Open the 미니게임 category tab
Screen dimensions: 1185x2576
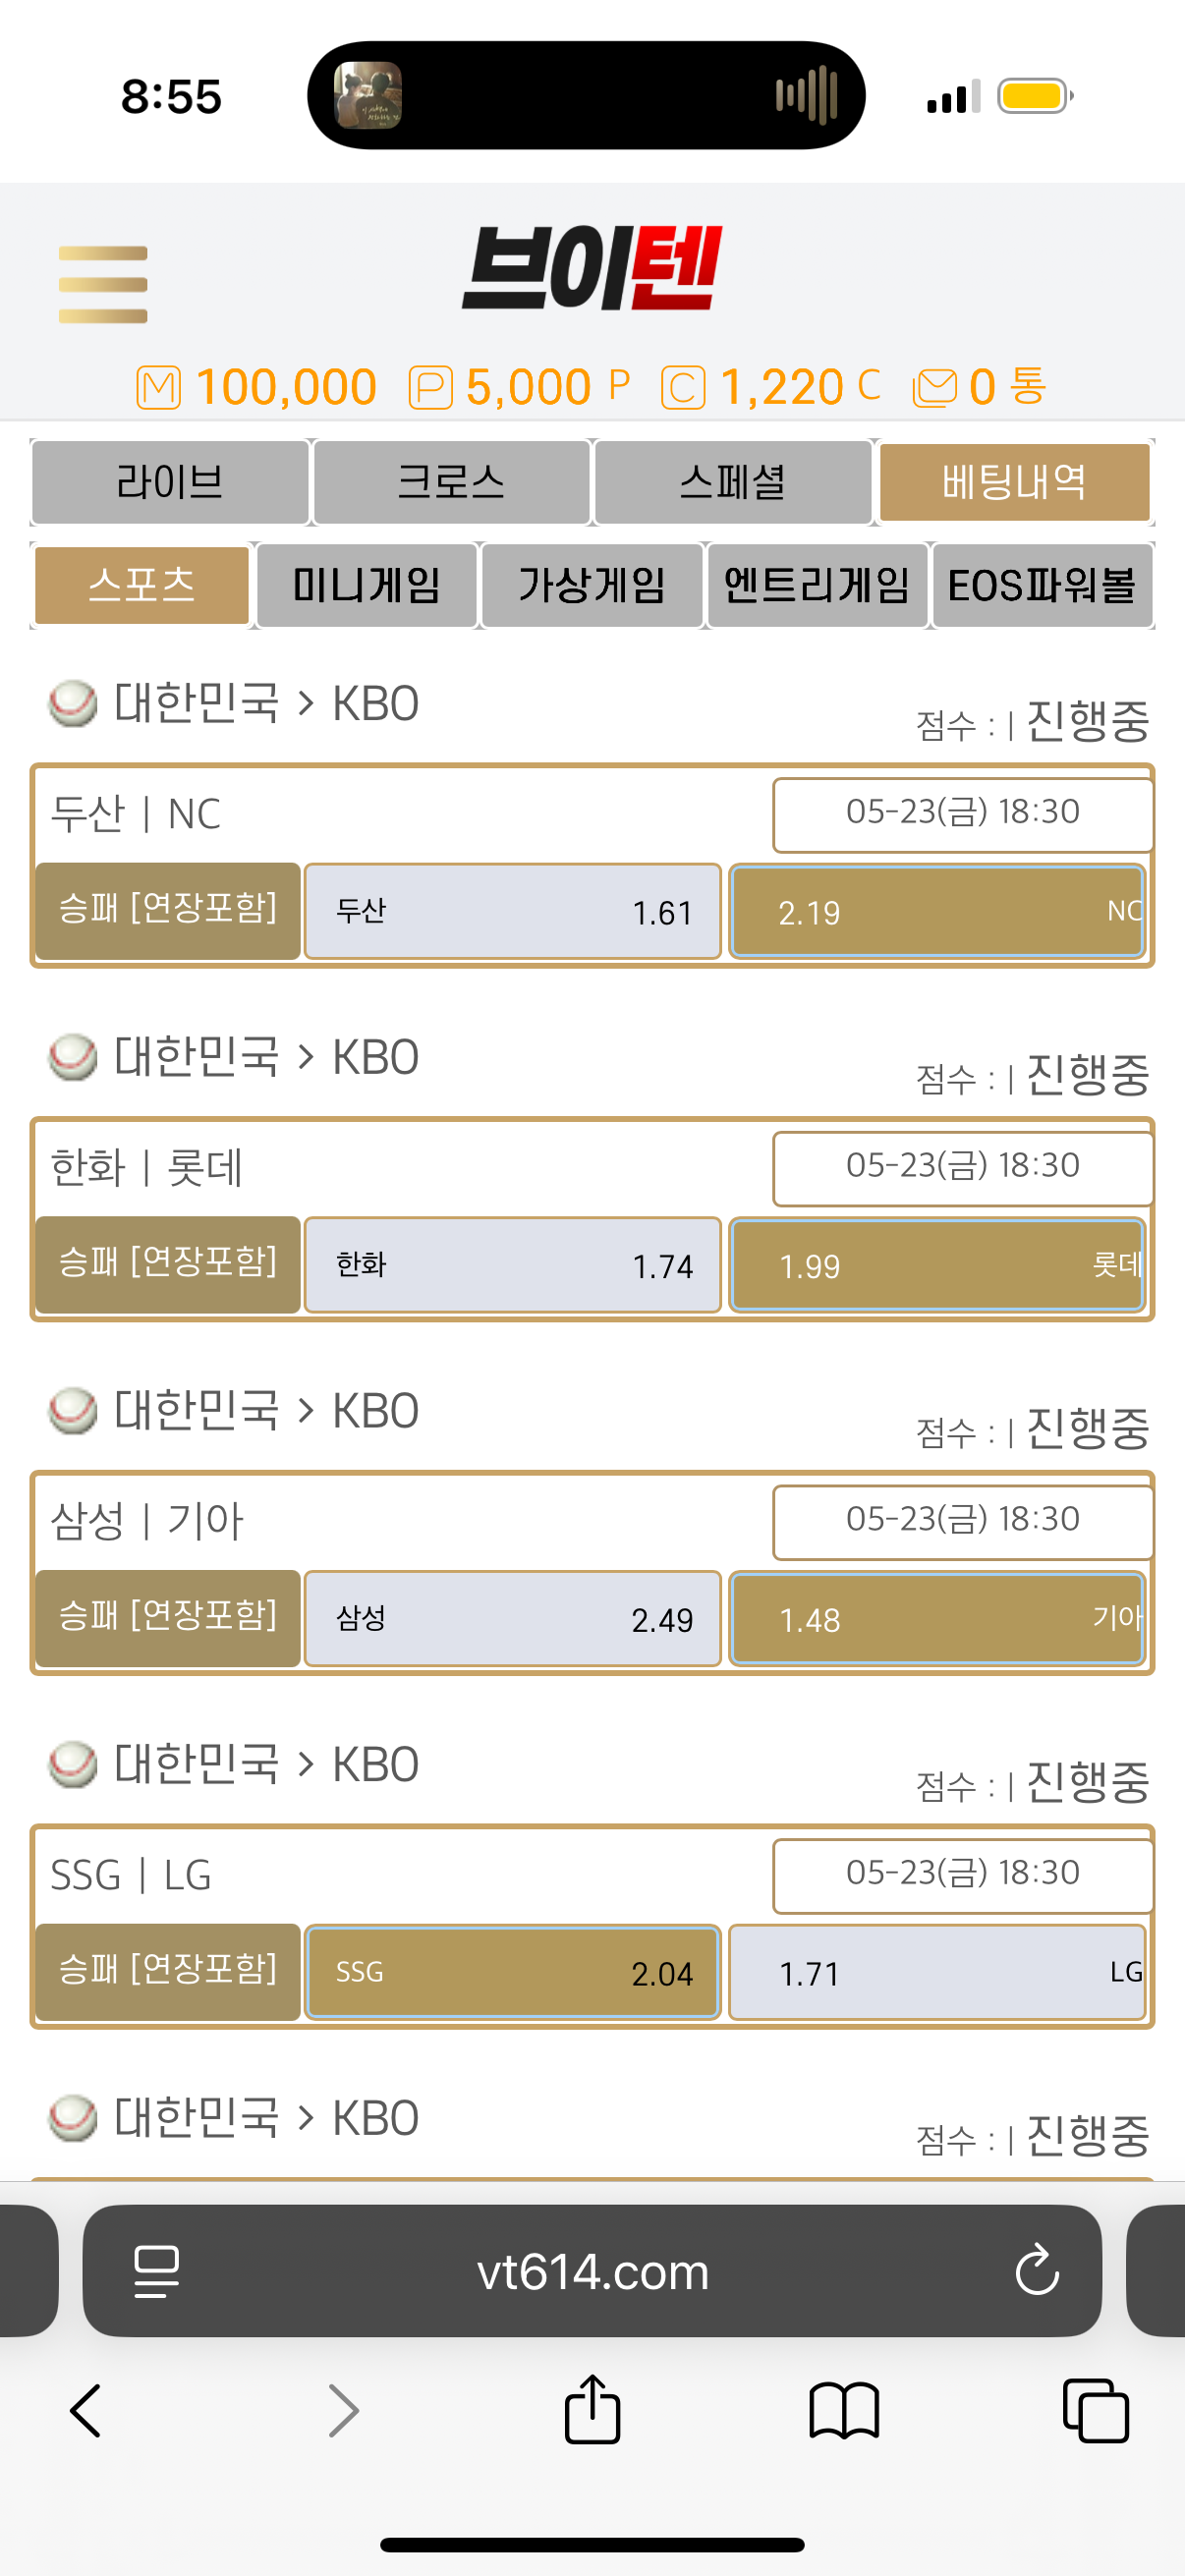point(367,585)
